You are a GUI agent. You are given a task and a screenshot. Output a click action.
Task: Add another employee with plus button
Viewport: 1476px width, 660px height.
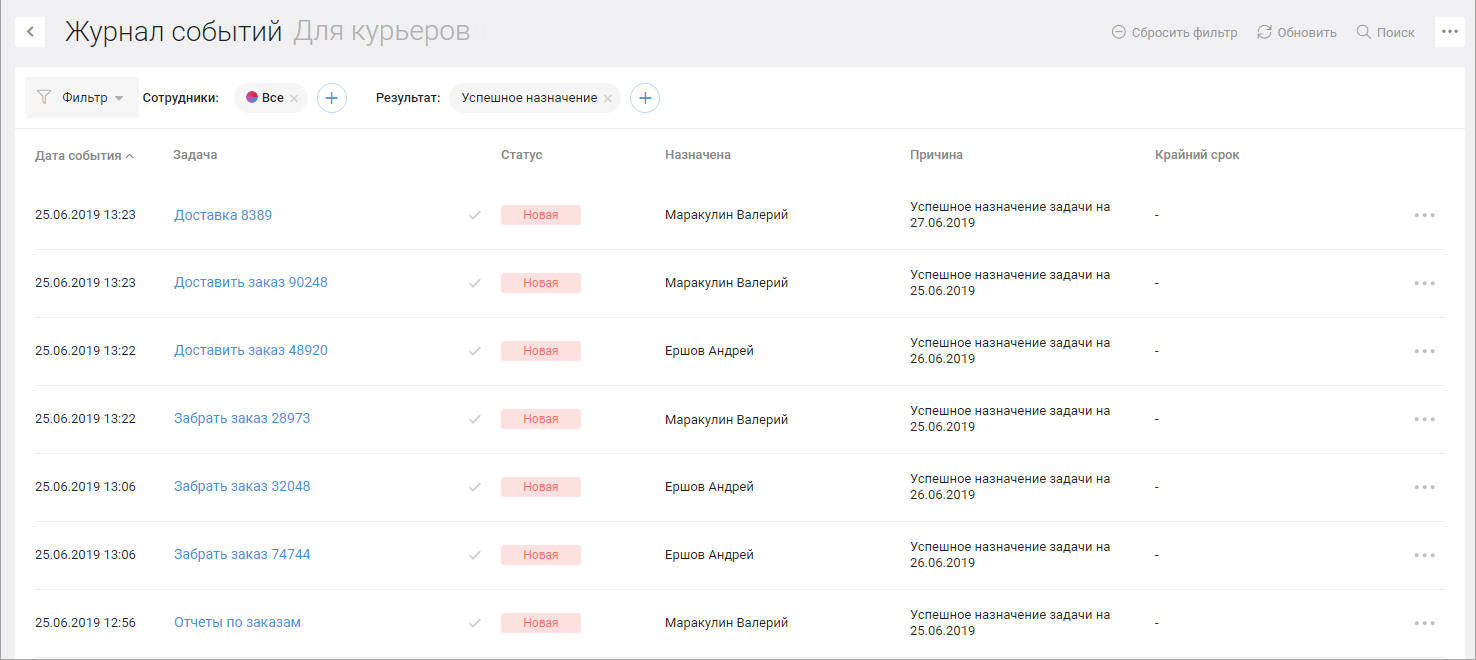pos(332,98)
